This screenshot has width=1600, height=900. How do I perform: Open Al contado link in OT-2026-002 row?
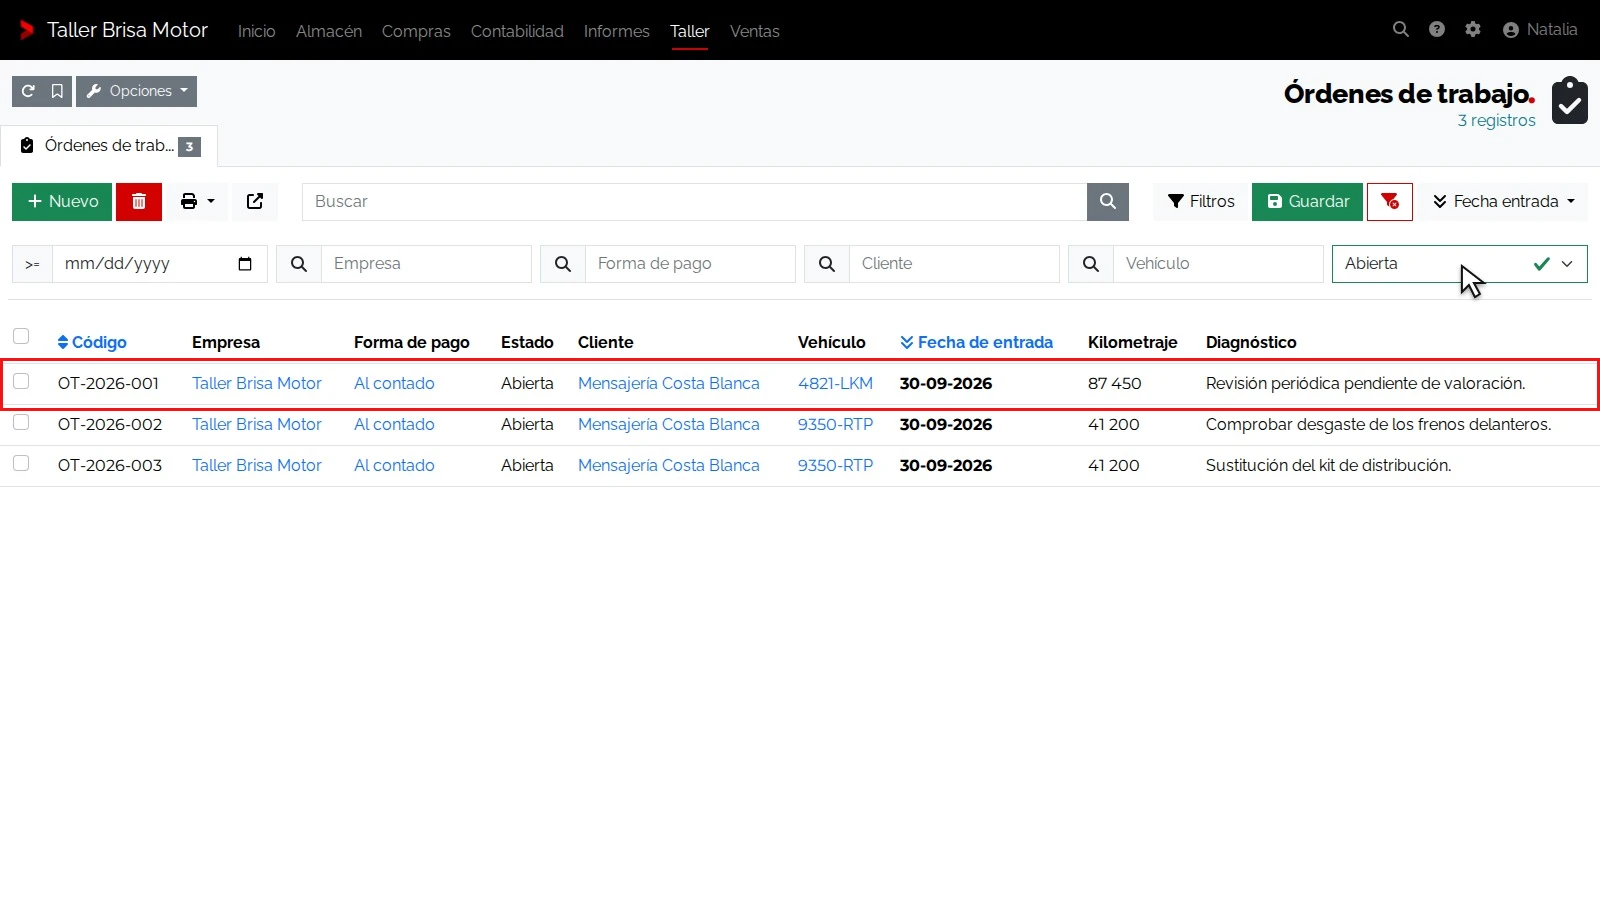point(394,424)
